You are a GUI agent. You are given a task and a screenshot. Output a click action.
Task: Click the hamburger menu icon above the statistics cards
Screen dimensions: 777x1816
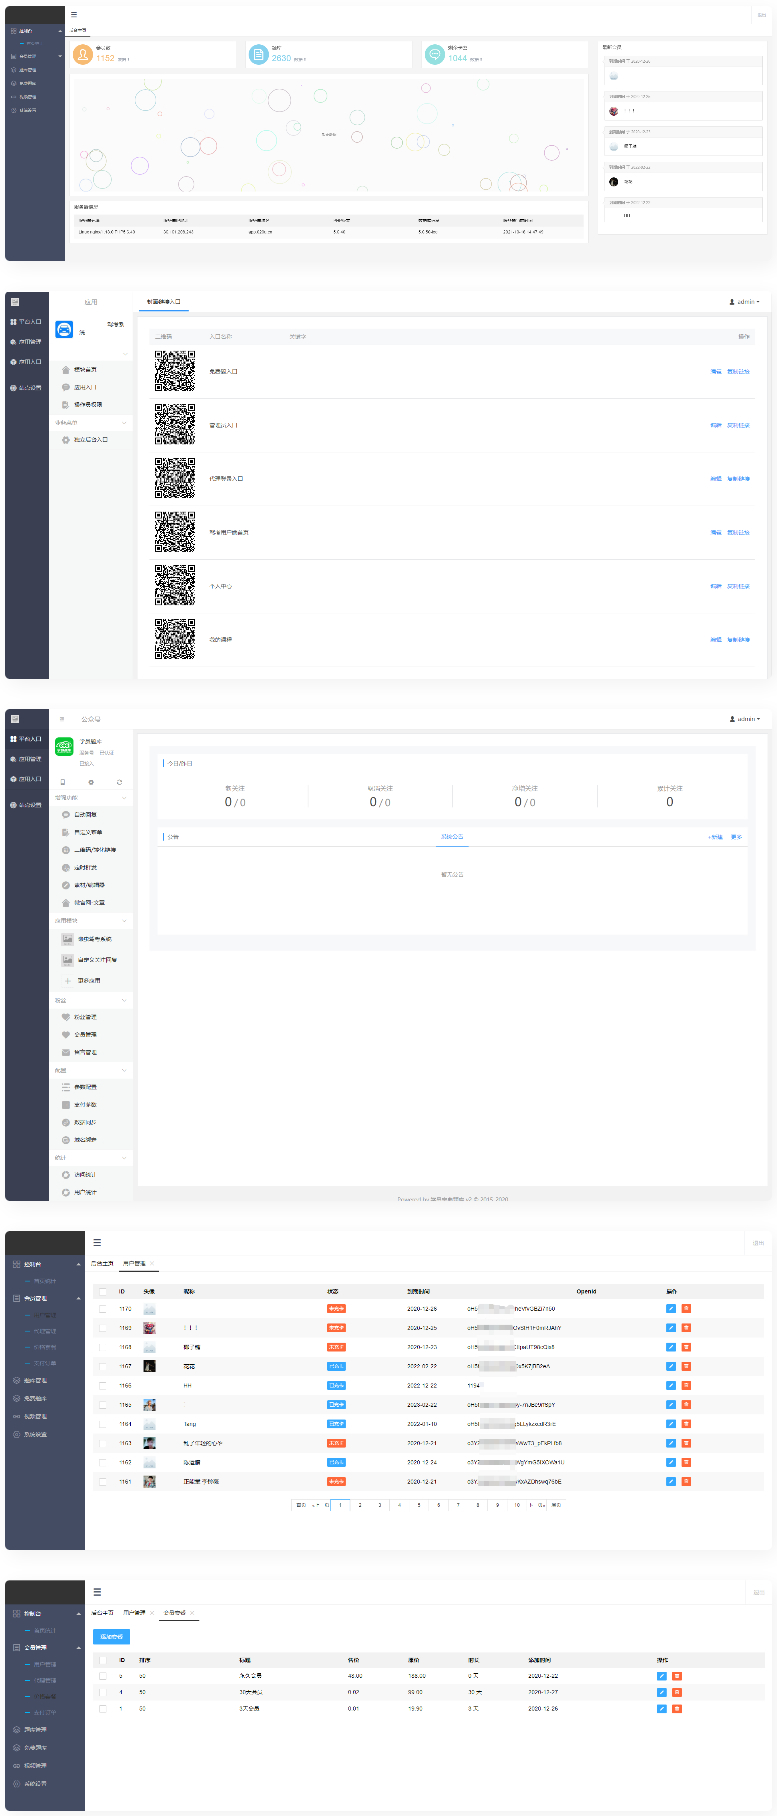74,15
